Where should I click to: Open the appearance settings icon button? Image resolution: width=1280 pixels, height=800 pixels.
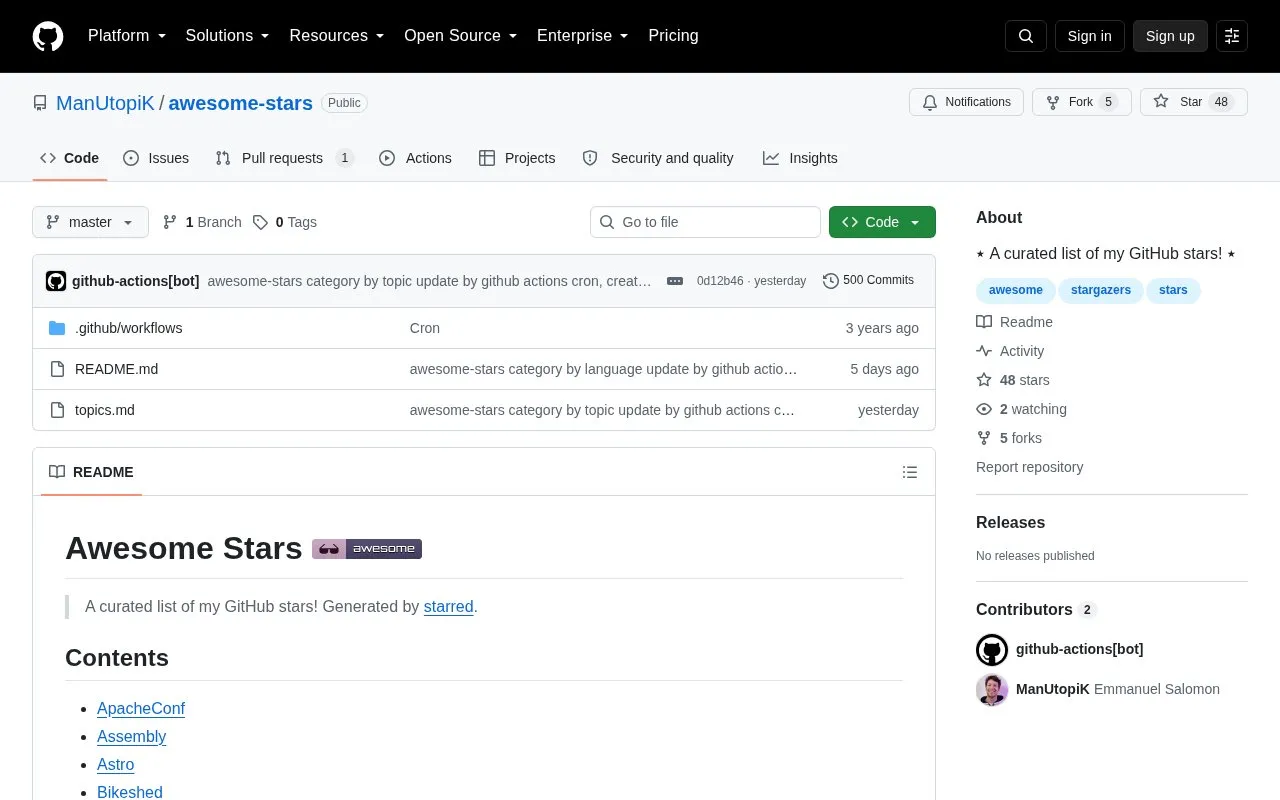click(x=1232, y=36)
